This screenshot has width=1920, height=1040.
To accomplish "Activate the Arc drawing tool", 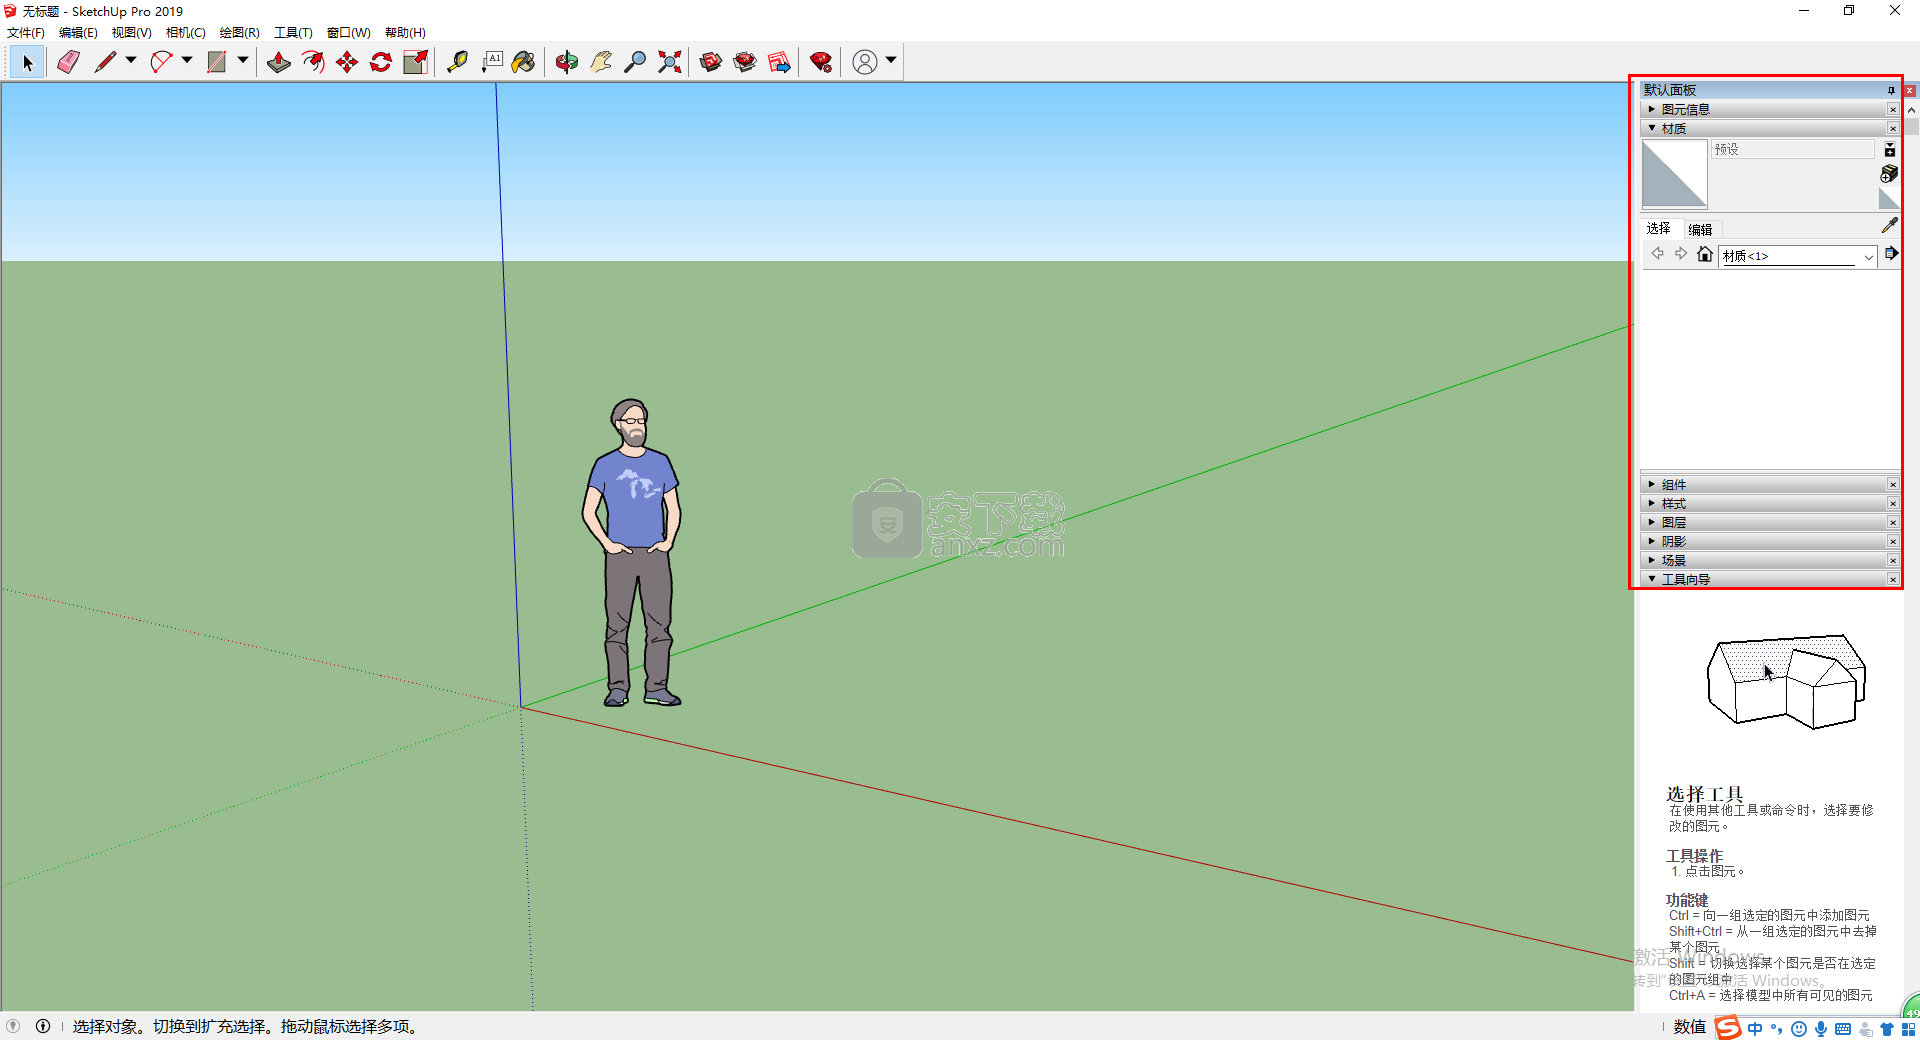I will (161, 62).
